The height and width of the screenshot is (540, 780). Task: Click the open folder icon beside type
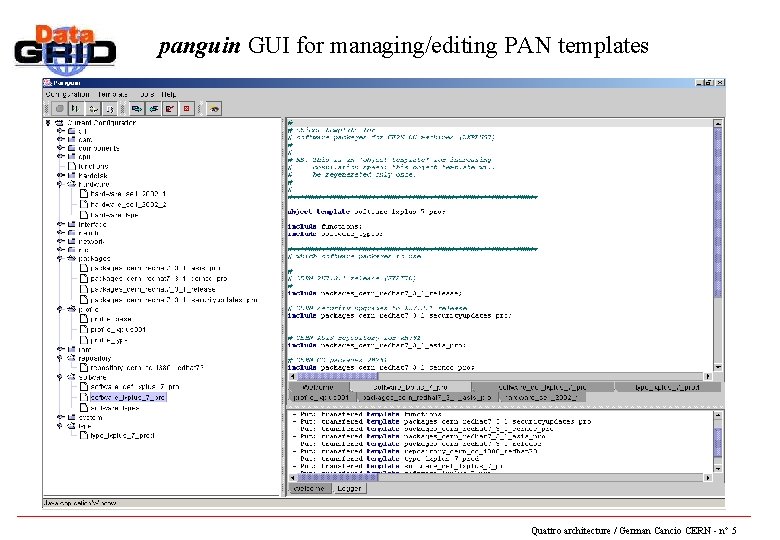(x=71, y=426)
